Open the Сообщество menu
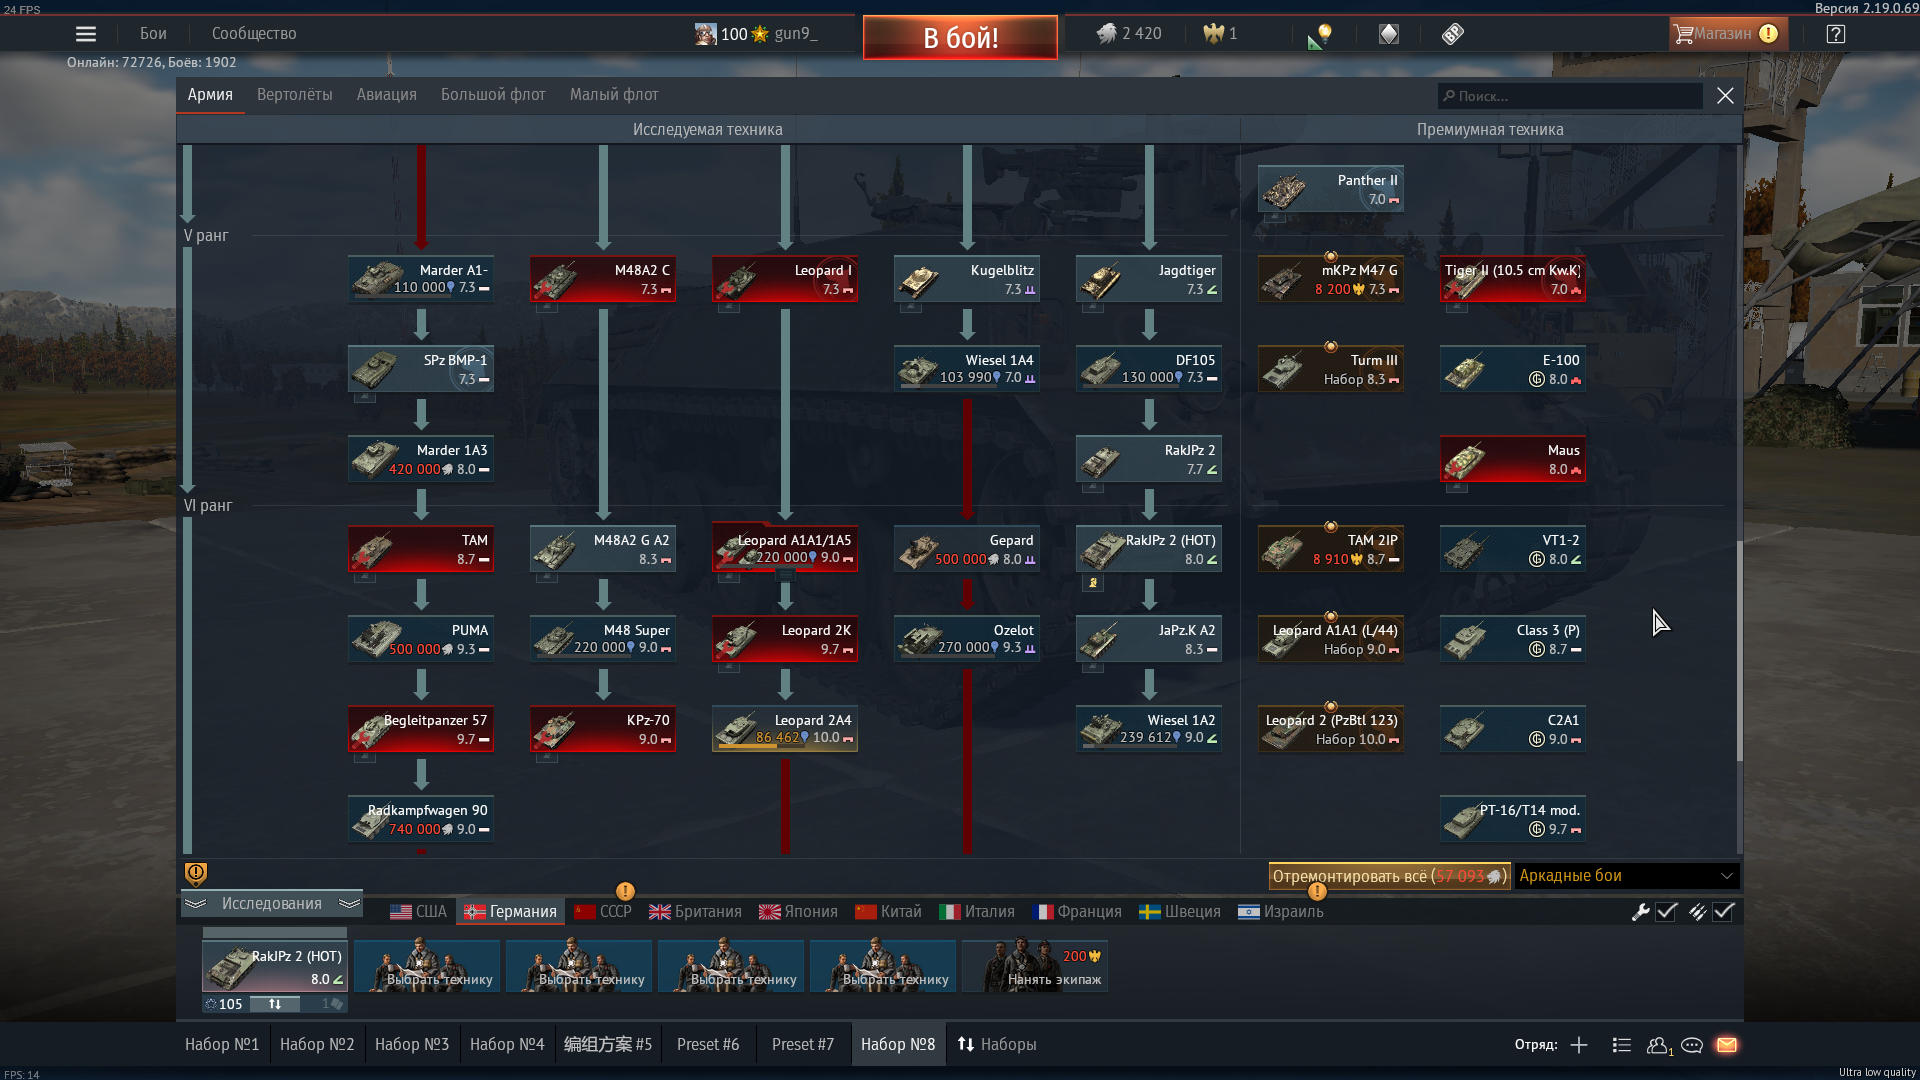 pyautogui.click(x=254, y=34)
